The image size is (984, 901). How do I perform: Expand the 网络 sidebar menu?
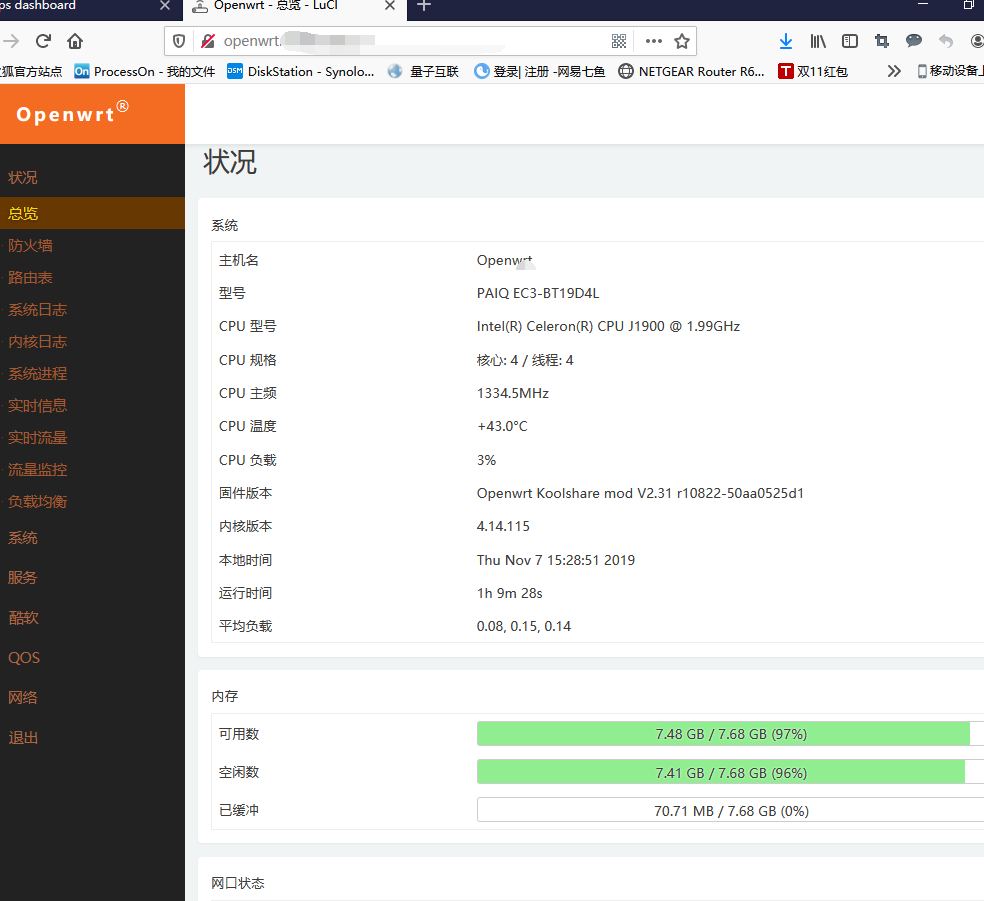coord(23,698)
